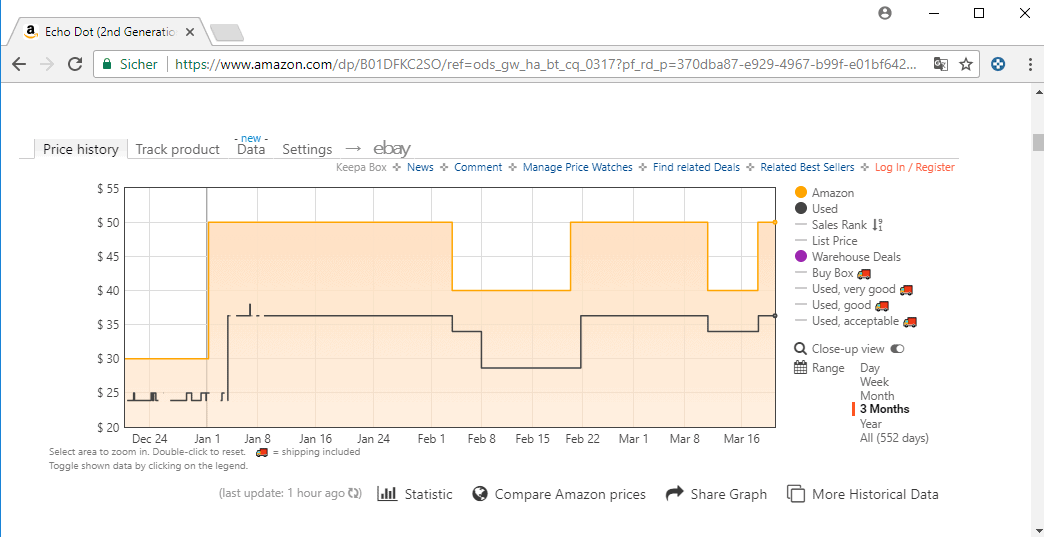The image size is (1044, 537).
Task: Click the Log In / Register link
Action: pos(915,168)
